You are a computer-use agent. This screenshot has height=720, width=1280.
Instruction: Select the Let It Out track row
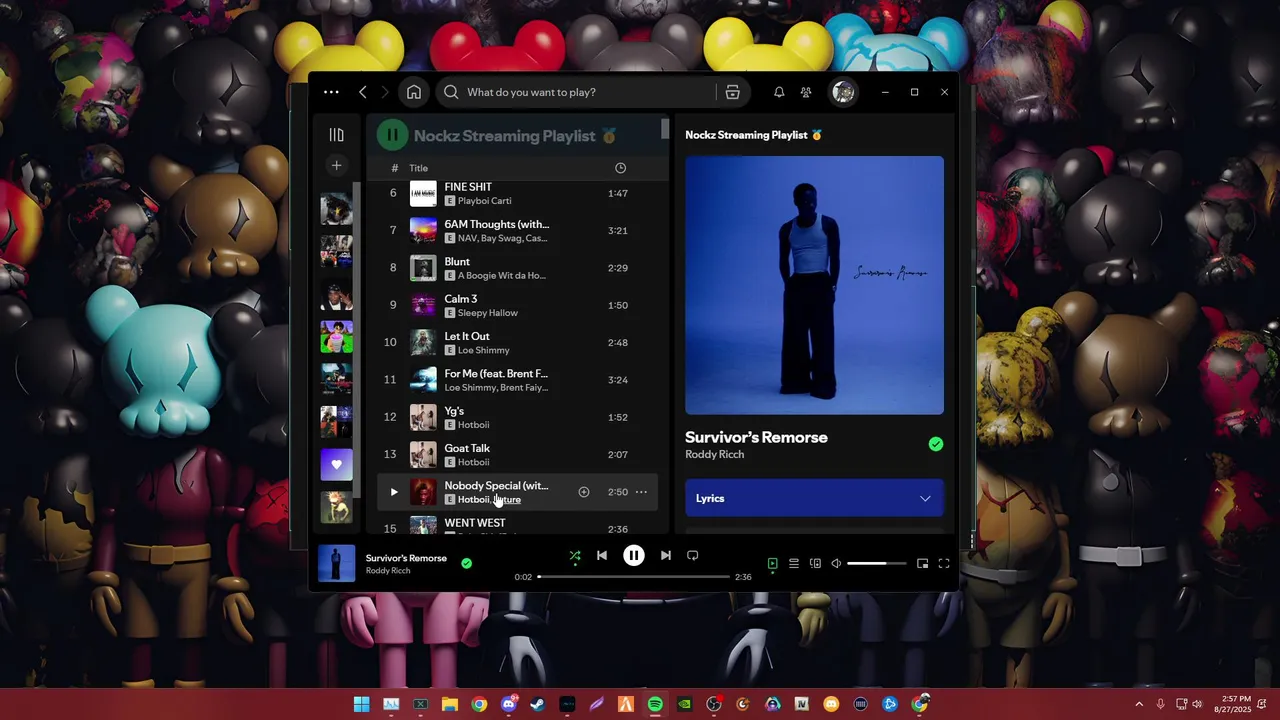tap(518, 343)
